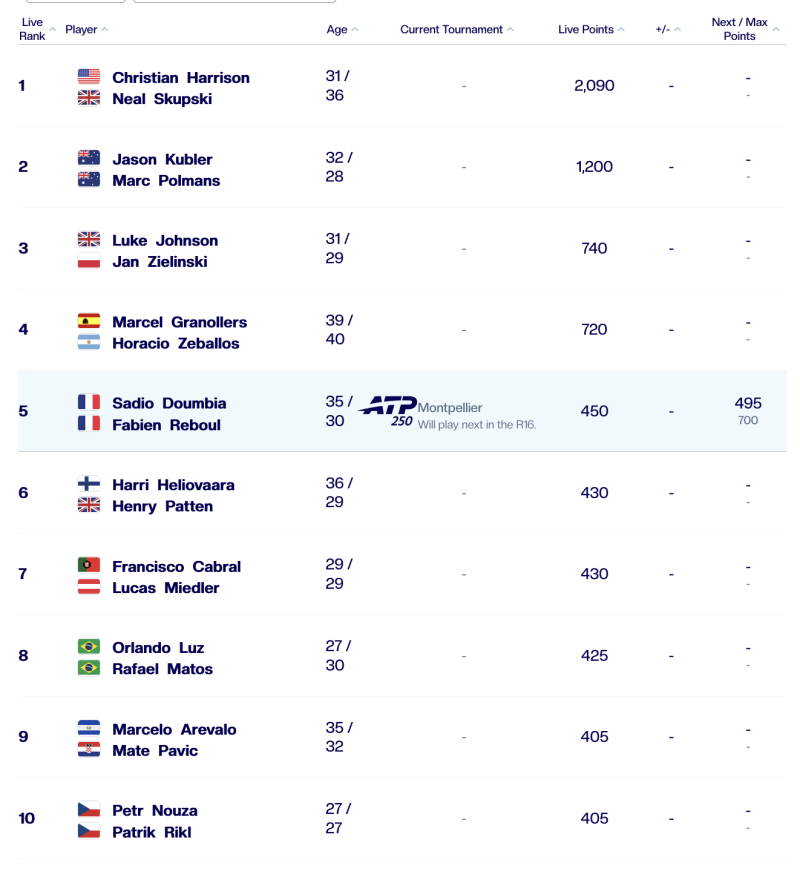
Task: Open Jason Kubler's player profile
Action: click(x=162, y=159)
